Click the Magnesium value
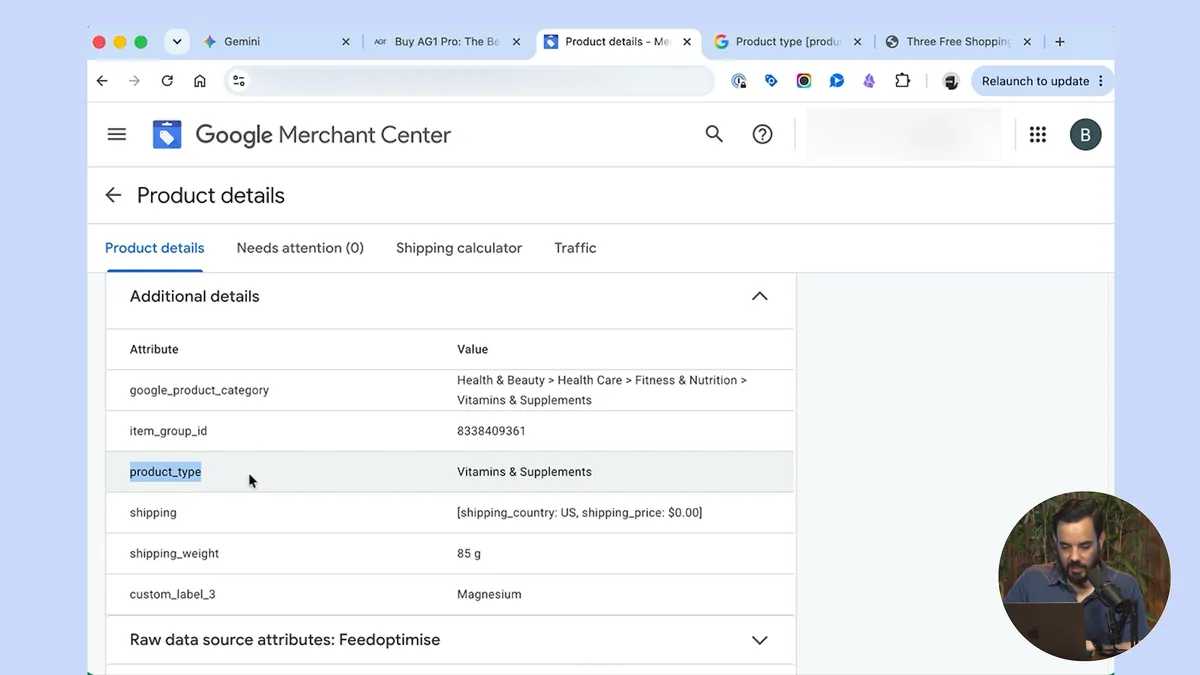 (489, 594)
